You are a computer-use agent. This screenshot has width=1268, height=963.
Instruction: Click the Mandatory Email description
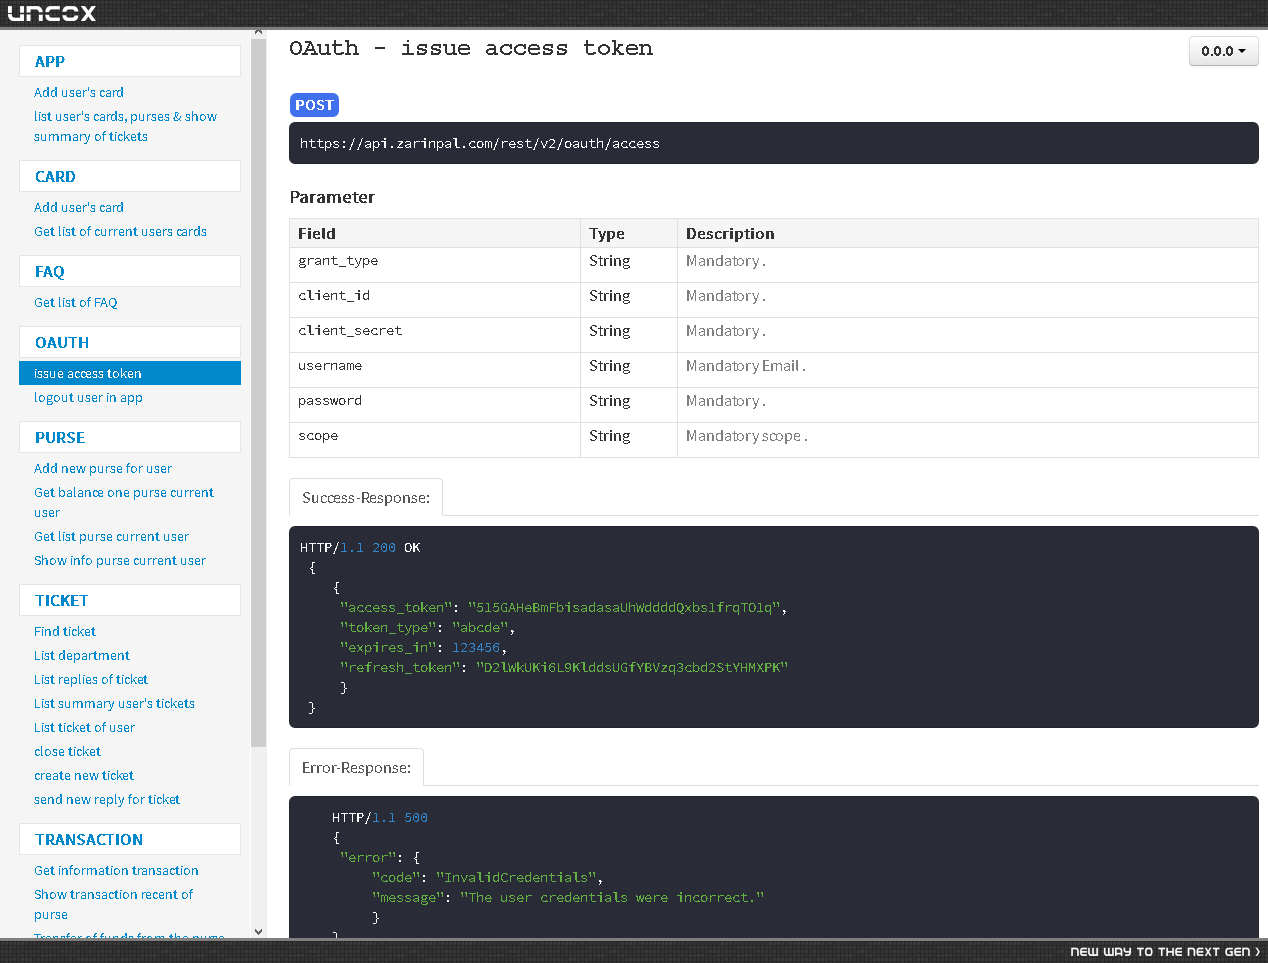(x=746, y=366)
